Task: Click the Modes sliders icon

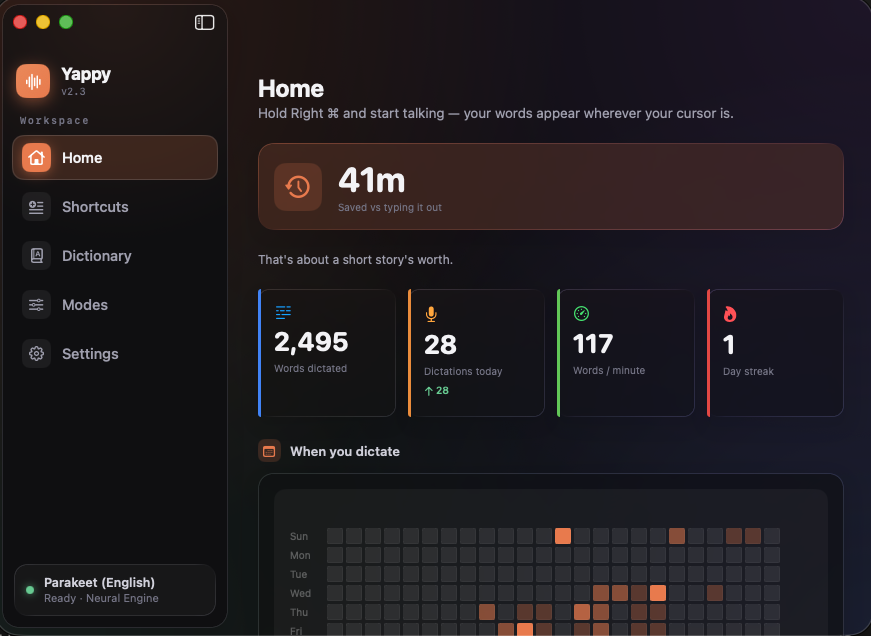Action: coord(37,304)
